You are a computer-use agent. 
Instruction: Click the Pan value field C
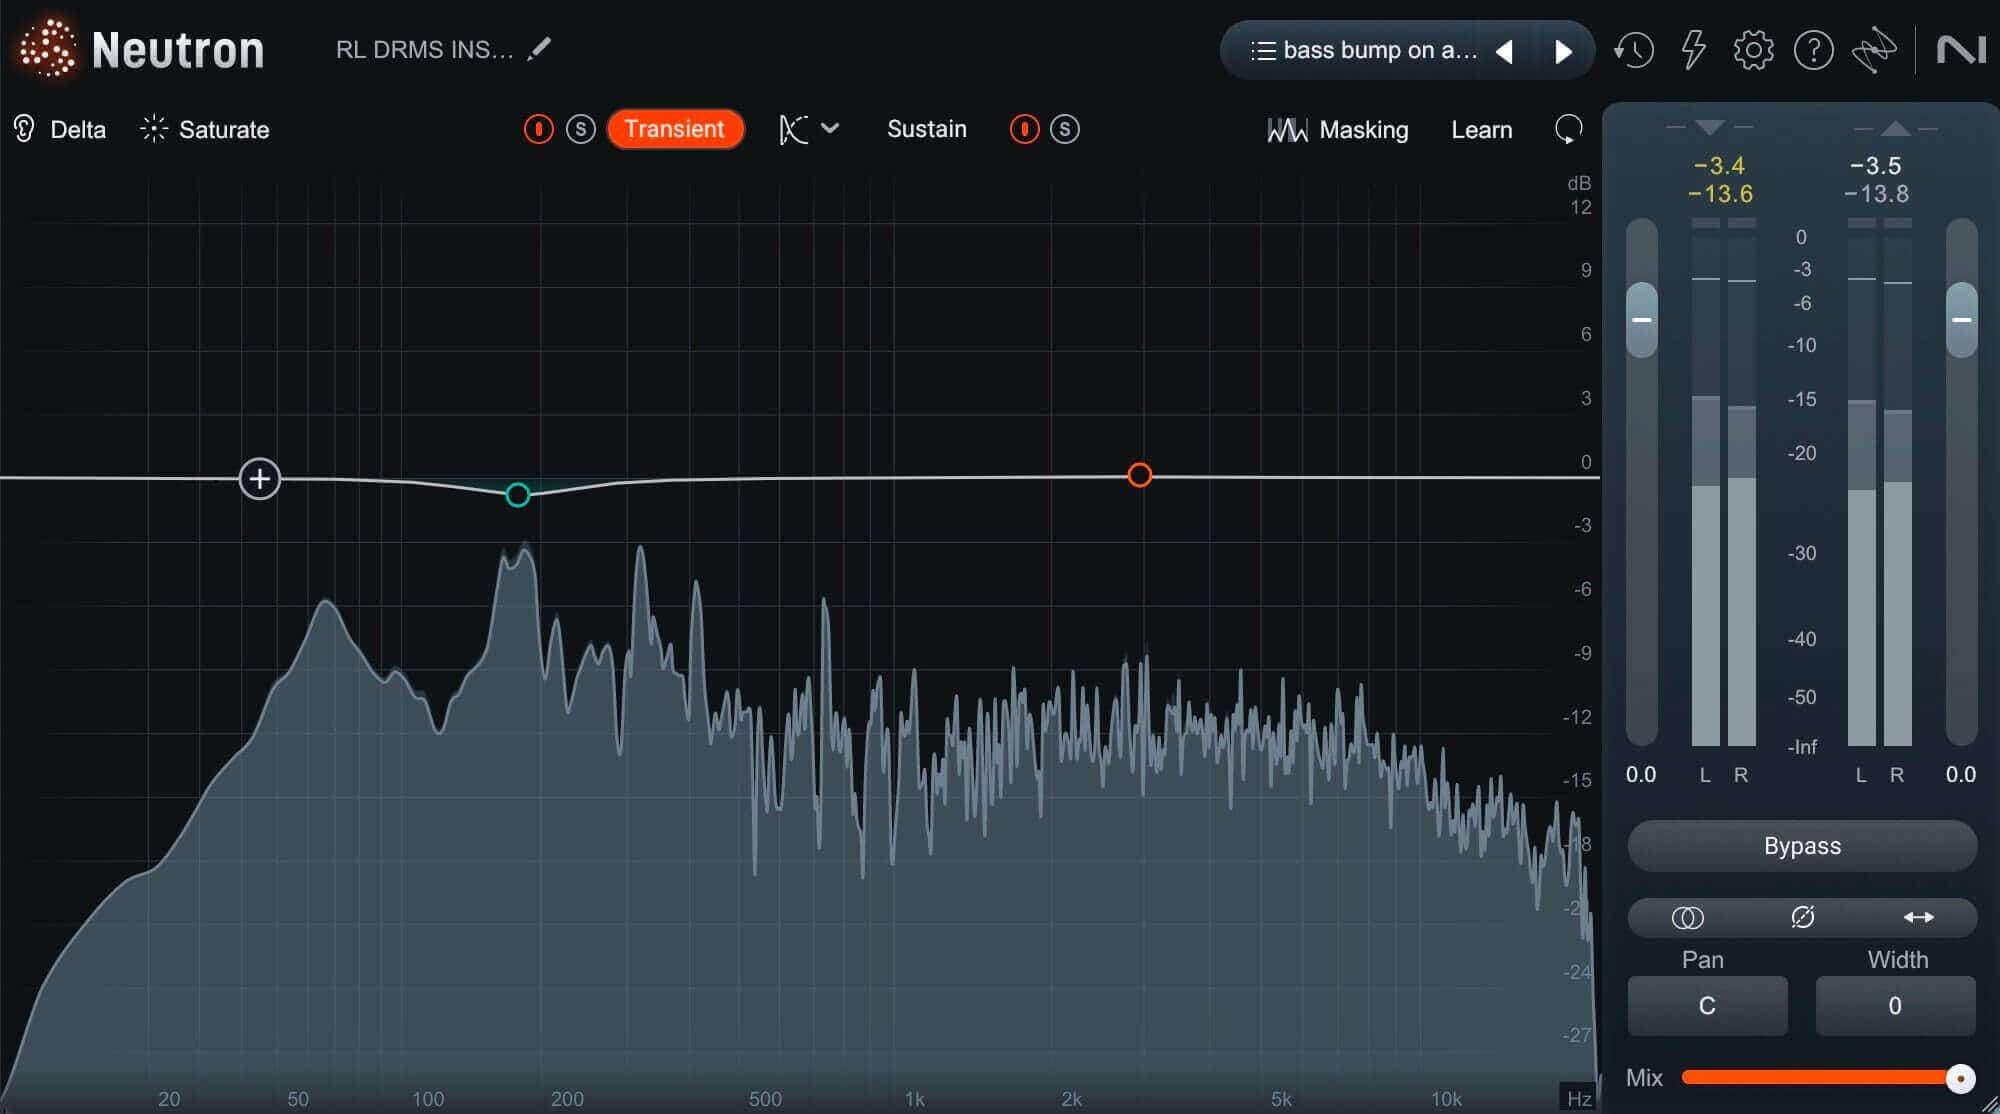1707,1006
